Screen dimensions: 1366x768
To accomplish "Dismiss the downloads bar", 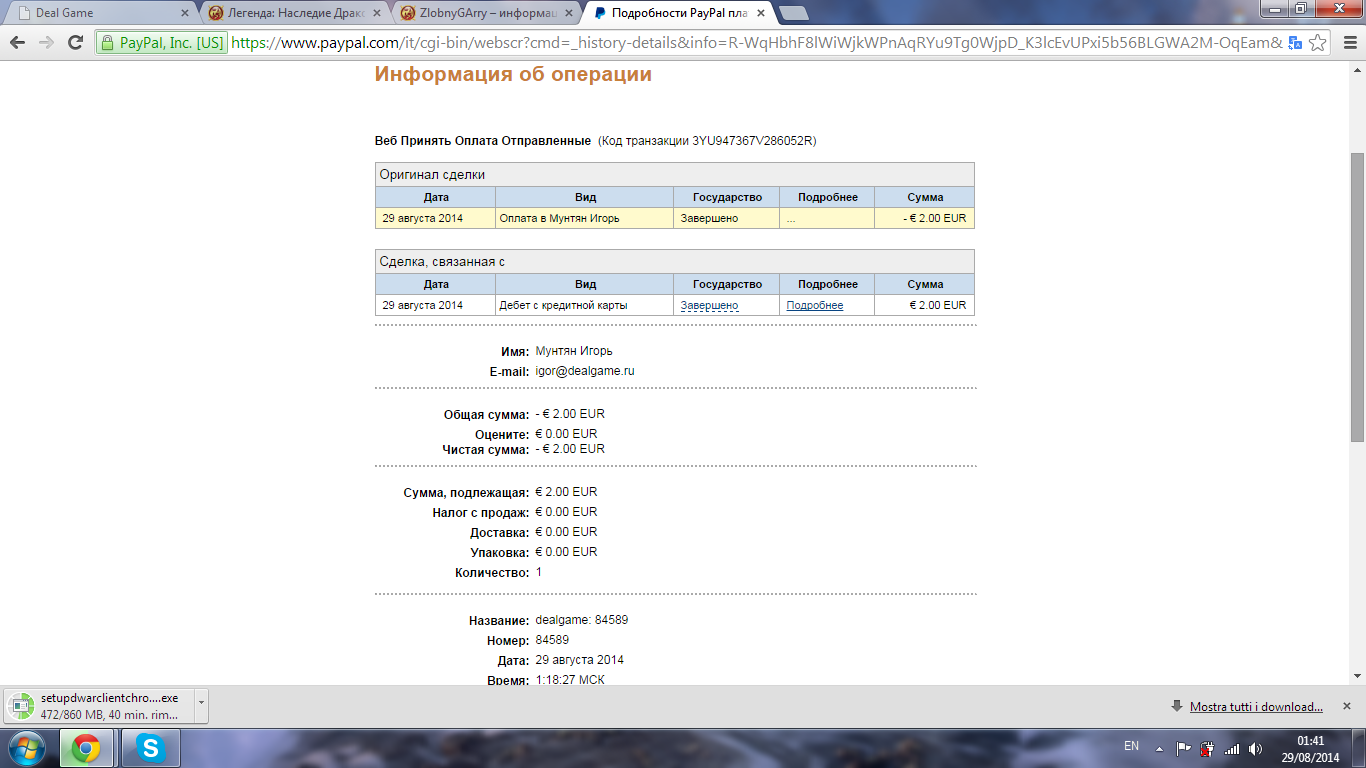I will pyautogui.click(x=1346, y=706).
